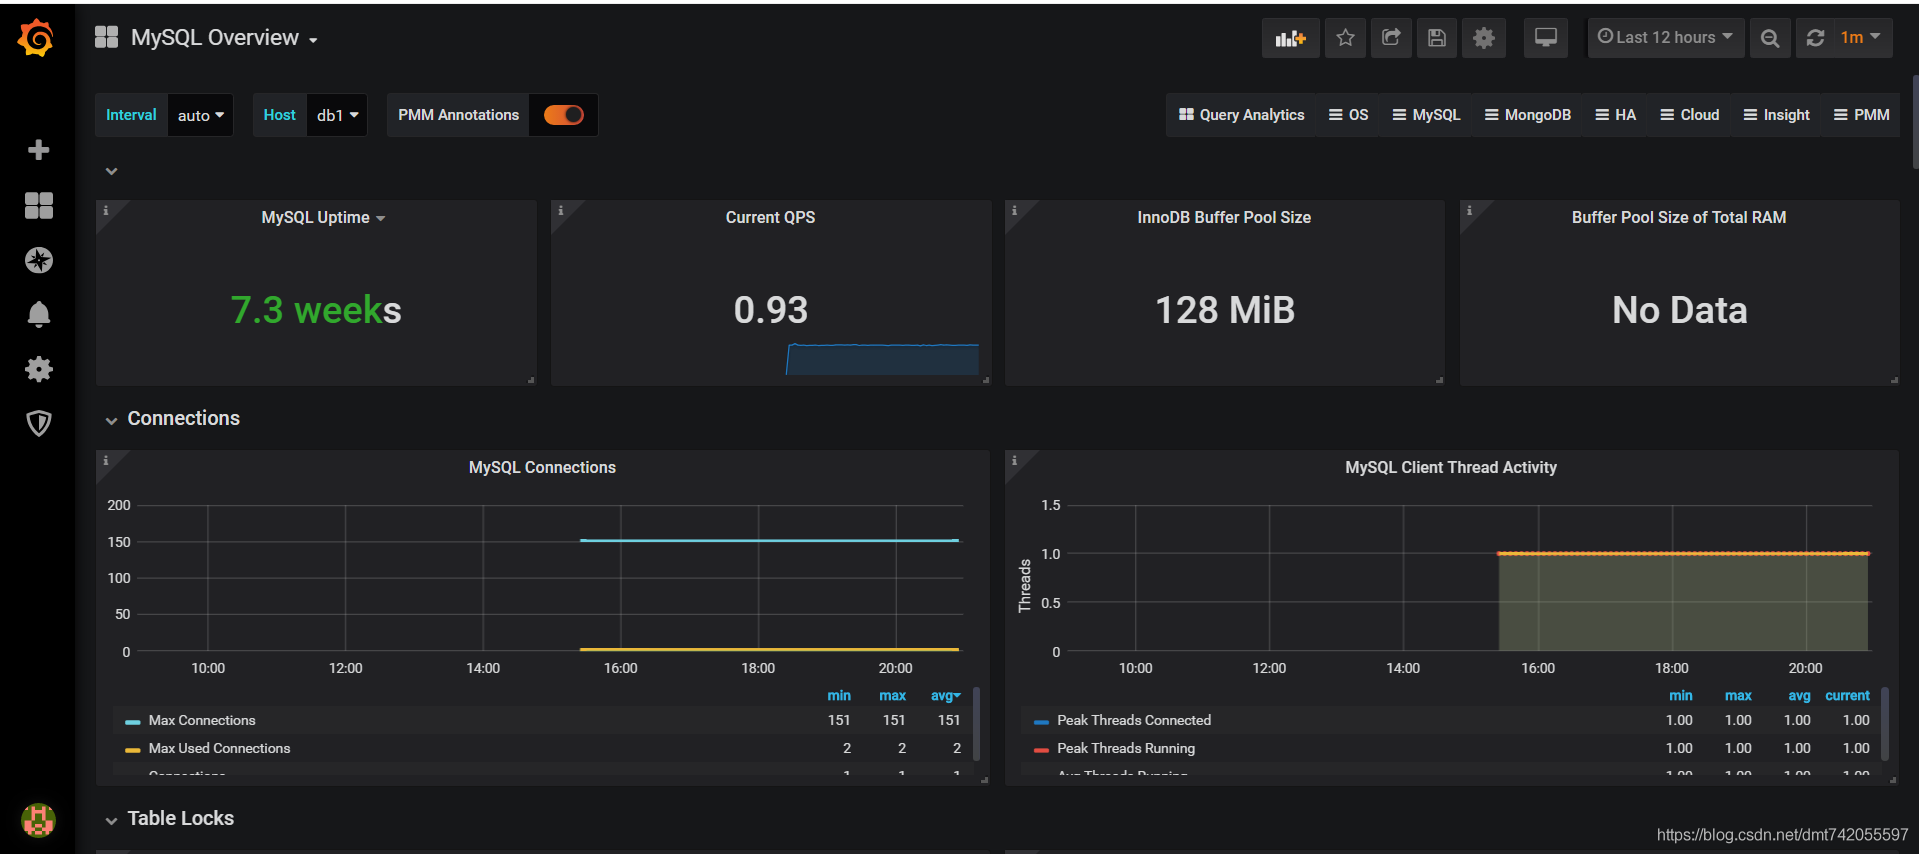Click the page vertical scrollbar
This screenshot has width=1919, height=854.
point(1914,120)
